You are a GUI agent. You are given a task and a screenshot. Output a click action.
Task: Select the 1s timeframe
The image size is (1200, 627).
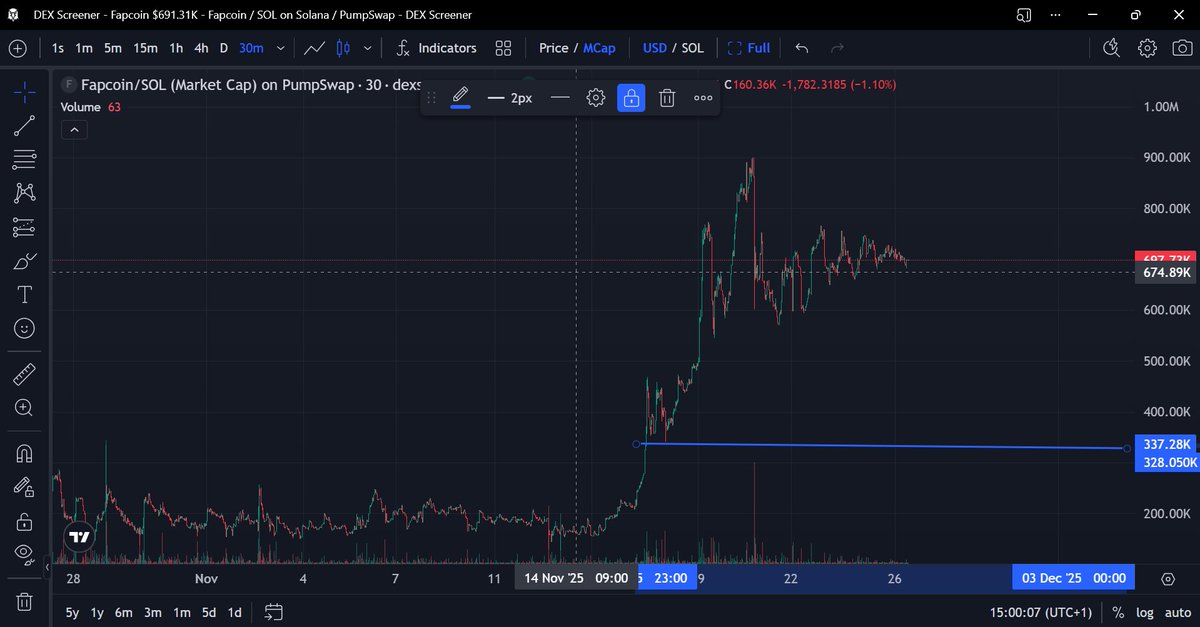click(58, 48)
